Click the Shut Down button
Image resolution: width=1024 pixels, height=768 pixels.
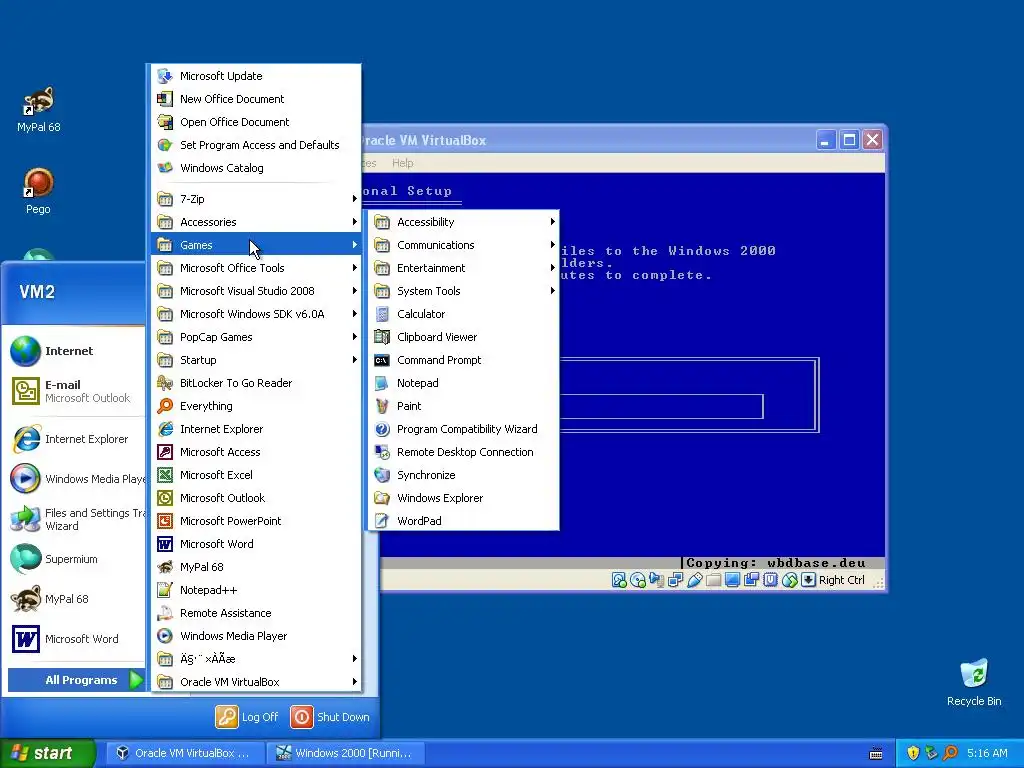pos(330,716)
